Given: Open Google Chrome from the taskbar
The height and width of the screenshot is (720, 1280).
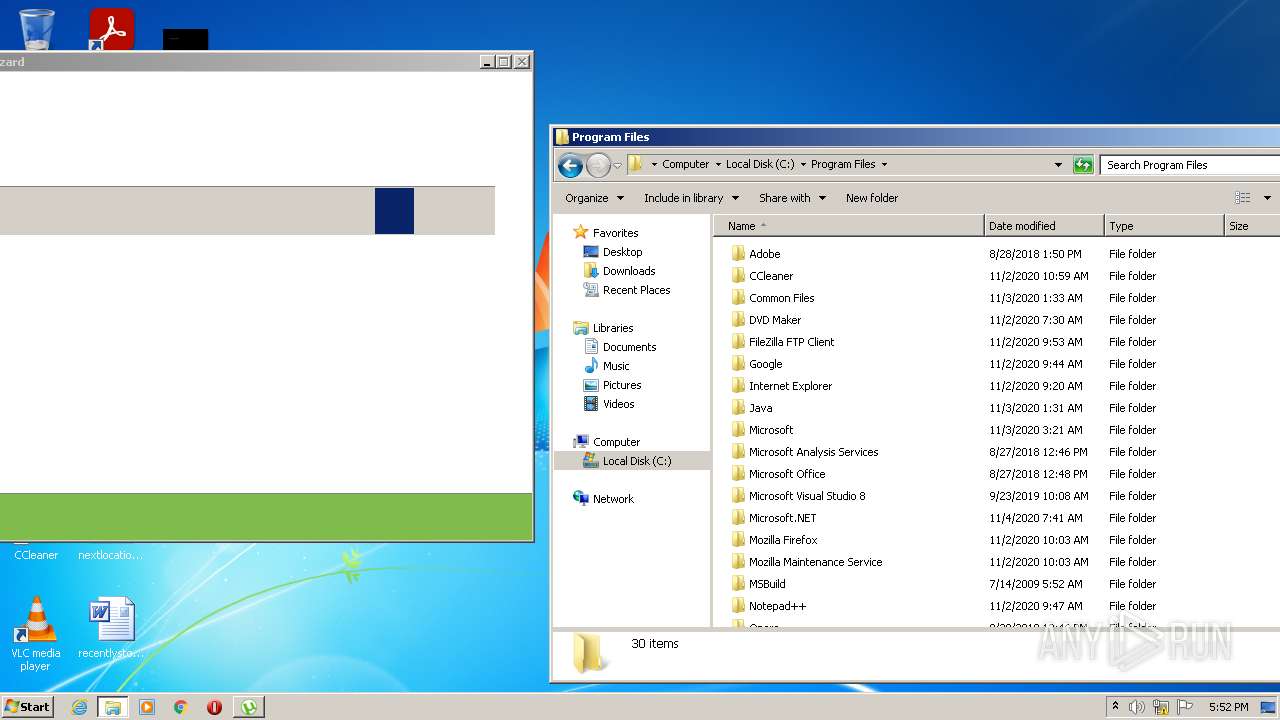Looking at the screenshot, I should pyautogui.click(x=181, y=707).
